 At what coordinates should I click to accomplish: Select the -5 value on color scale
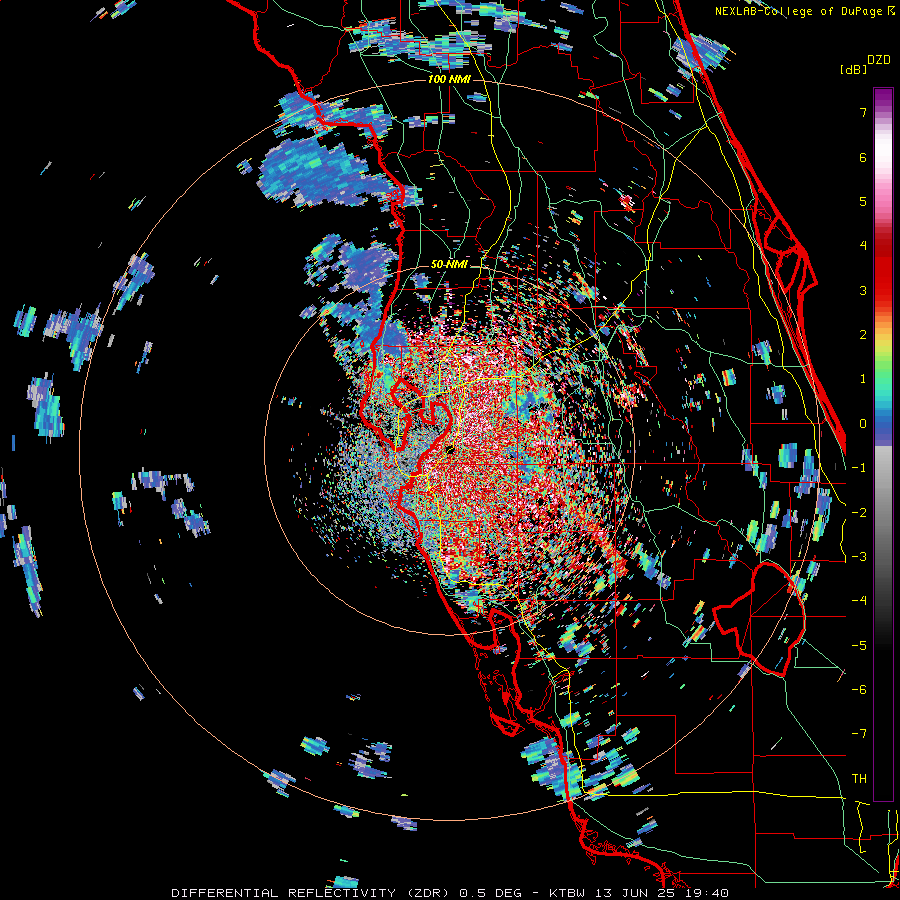pos(859,646)
